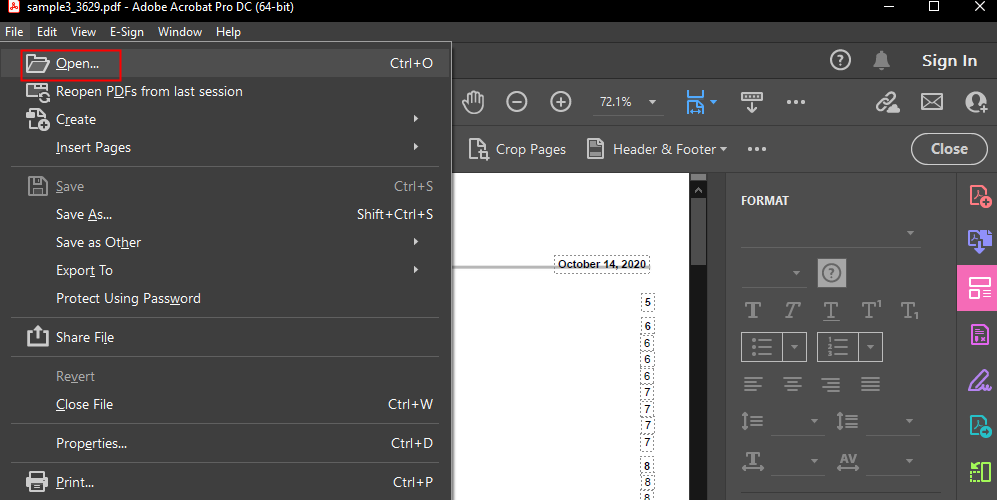Open the help question mark icon
Screen dimensions: 997x500
(x=840, y=60)
